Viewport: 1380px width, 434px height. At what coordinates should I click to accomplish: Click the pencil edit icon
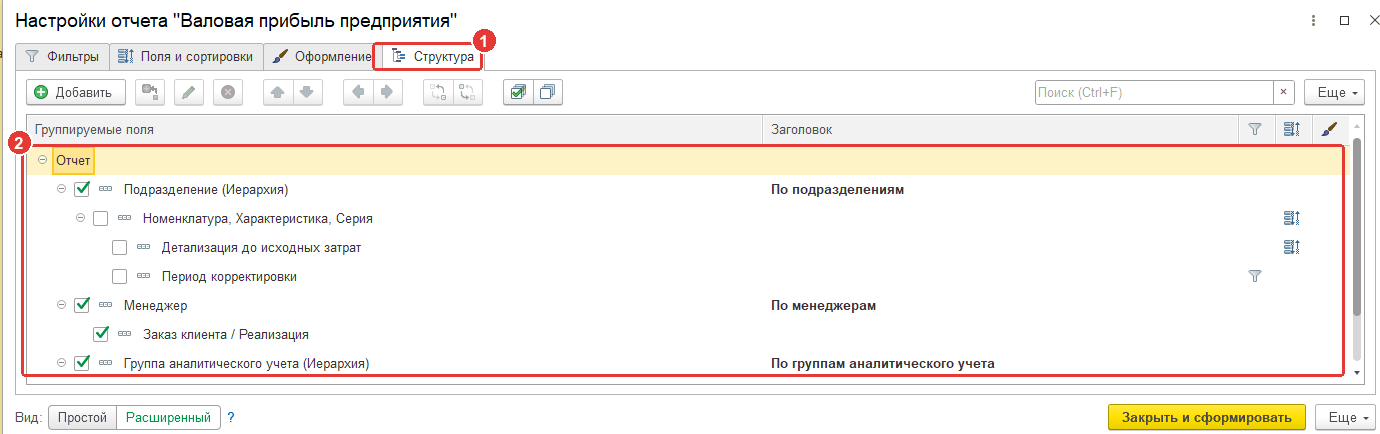[x=189, y=92]
